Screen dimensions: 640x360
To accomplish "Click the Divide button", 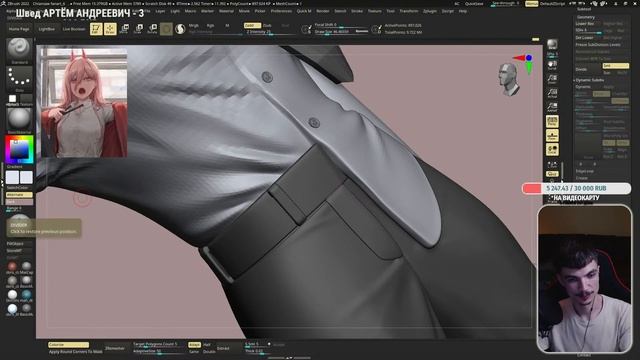I will [582, 69].
